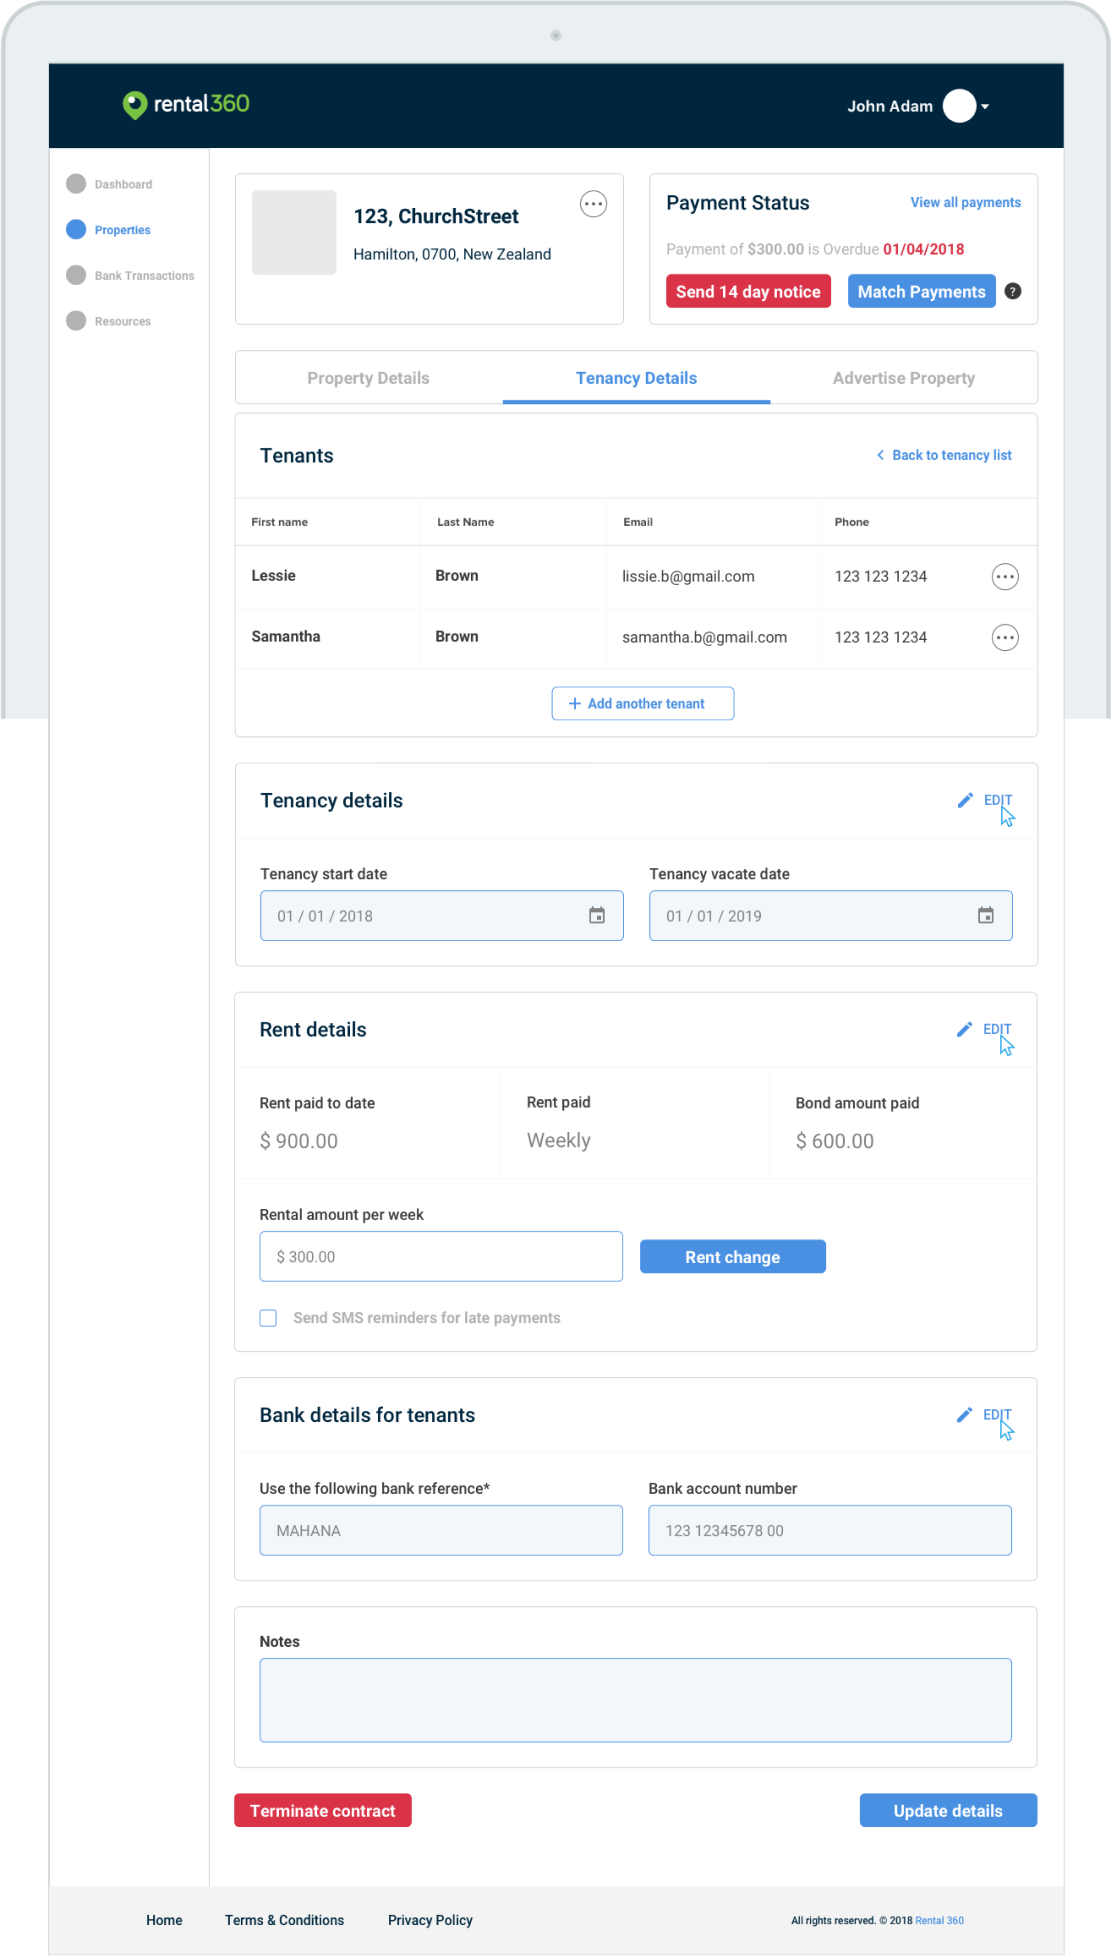Click edit pencil for Bank details
Image resolution: width=1112 pixels, height=1956 pixels.
(x=965, y=1414)
